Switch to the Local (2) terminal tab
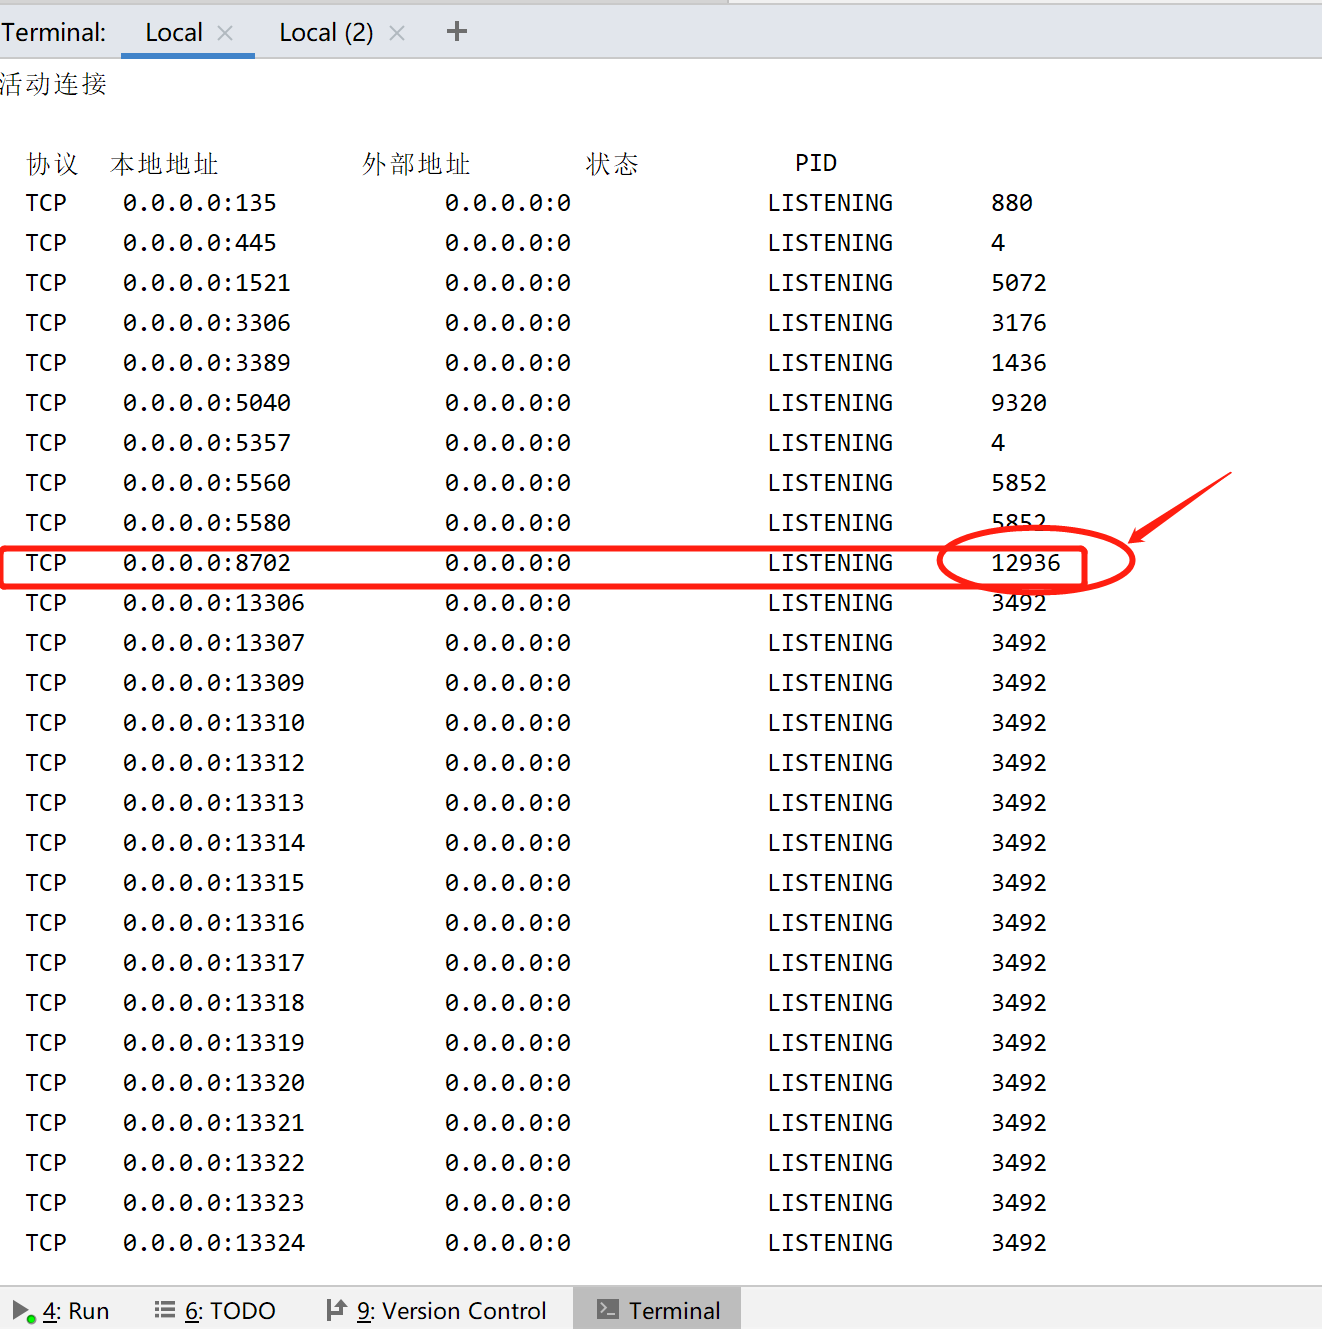1322x1329 pixels. coord(325,31)
